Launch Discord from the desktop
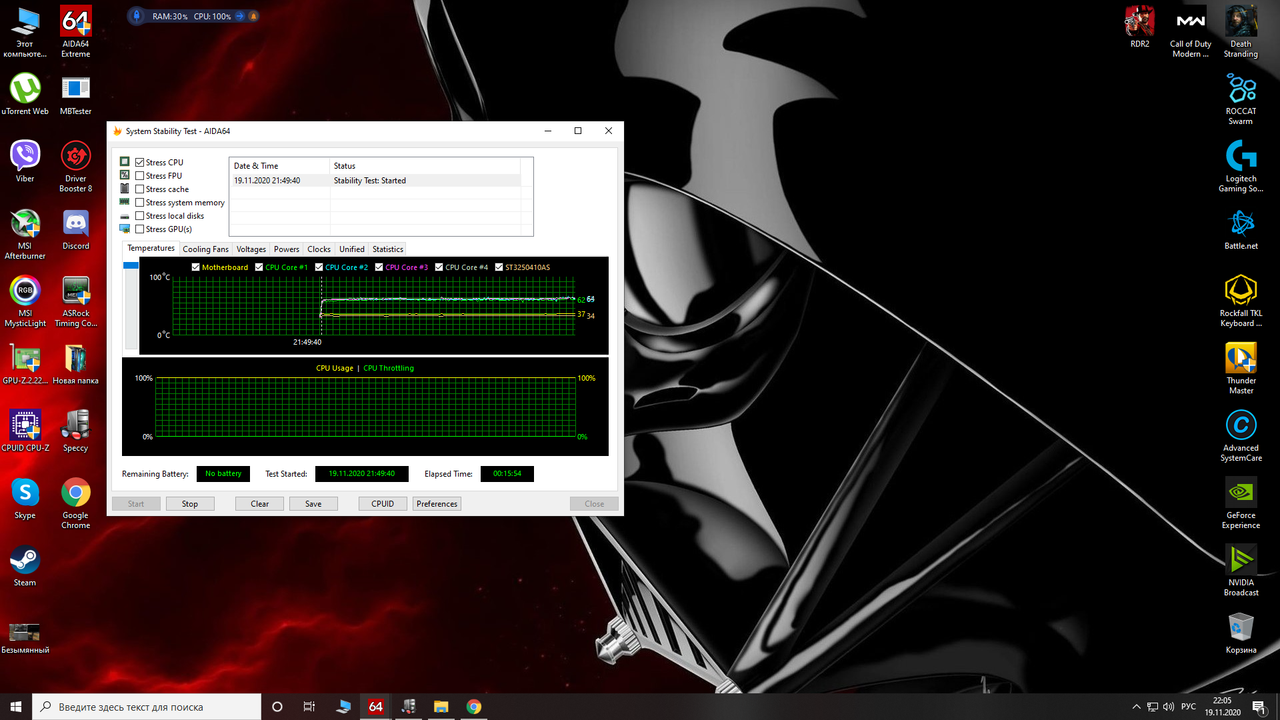Screen dimensions: 1280x720 75,228
